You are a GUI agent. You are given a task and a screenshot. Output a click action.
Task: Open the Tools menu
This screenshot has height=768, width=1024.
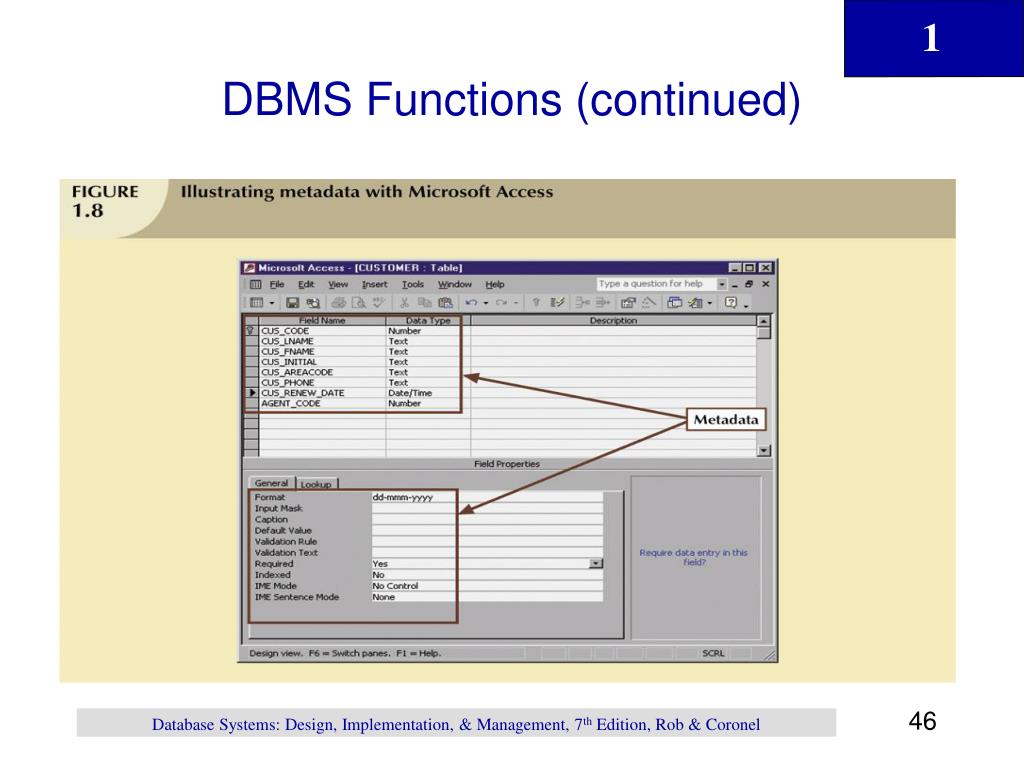click(x=413, y=285)
